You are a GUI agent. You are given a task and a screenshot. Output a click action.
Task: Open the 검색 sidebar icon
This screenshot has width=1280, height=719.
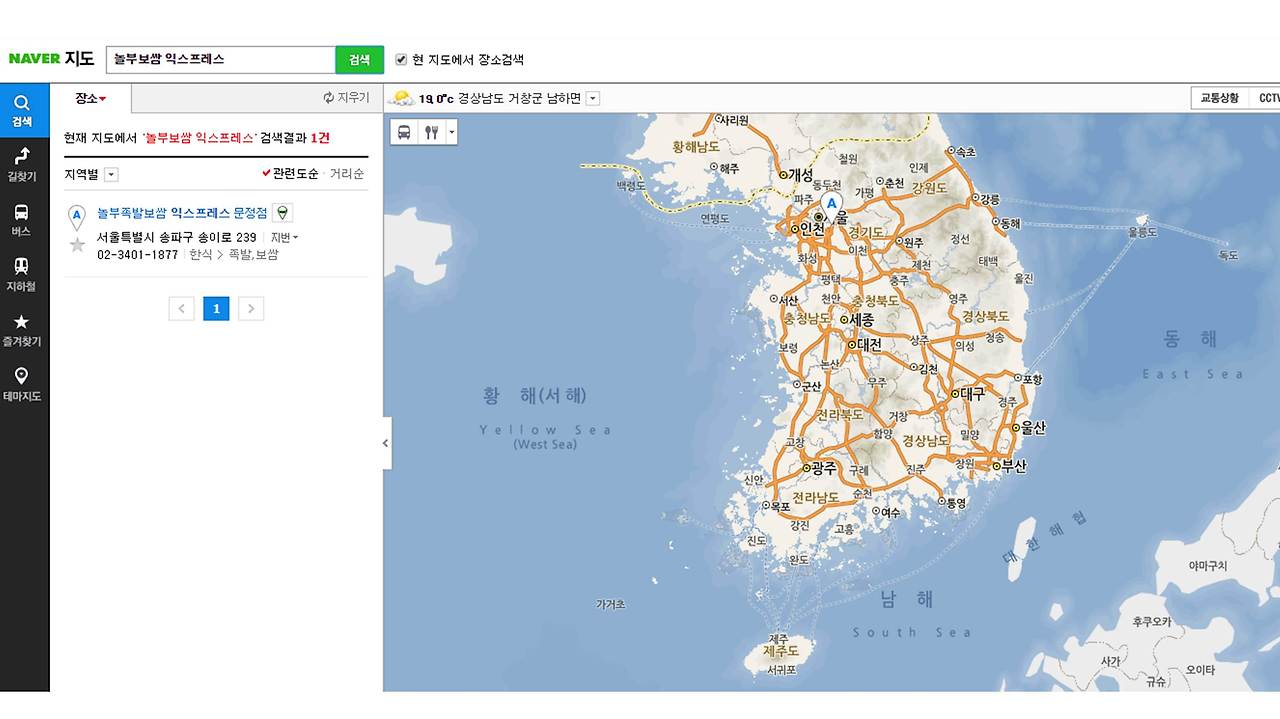(22, 110)
